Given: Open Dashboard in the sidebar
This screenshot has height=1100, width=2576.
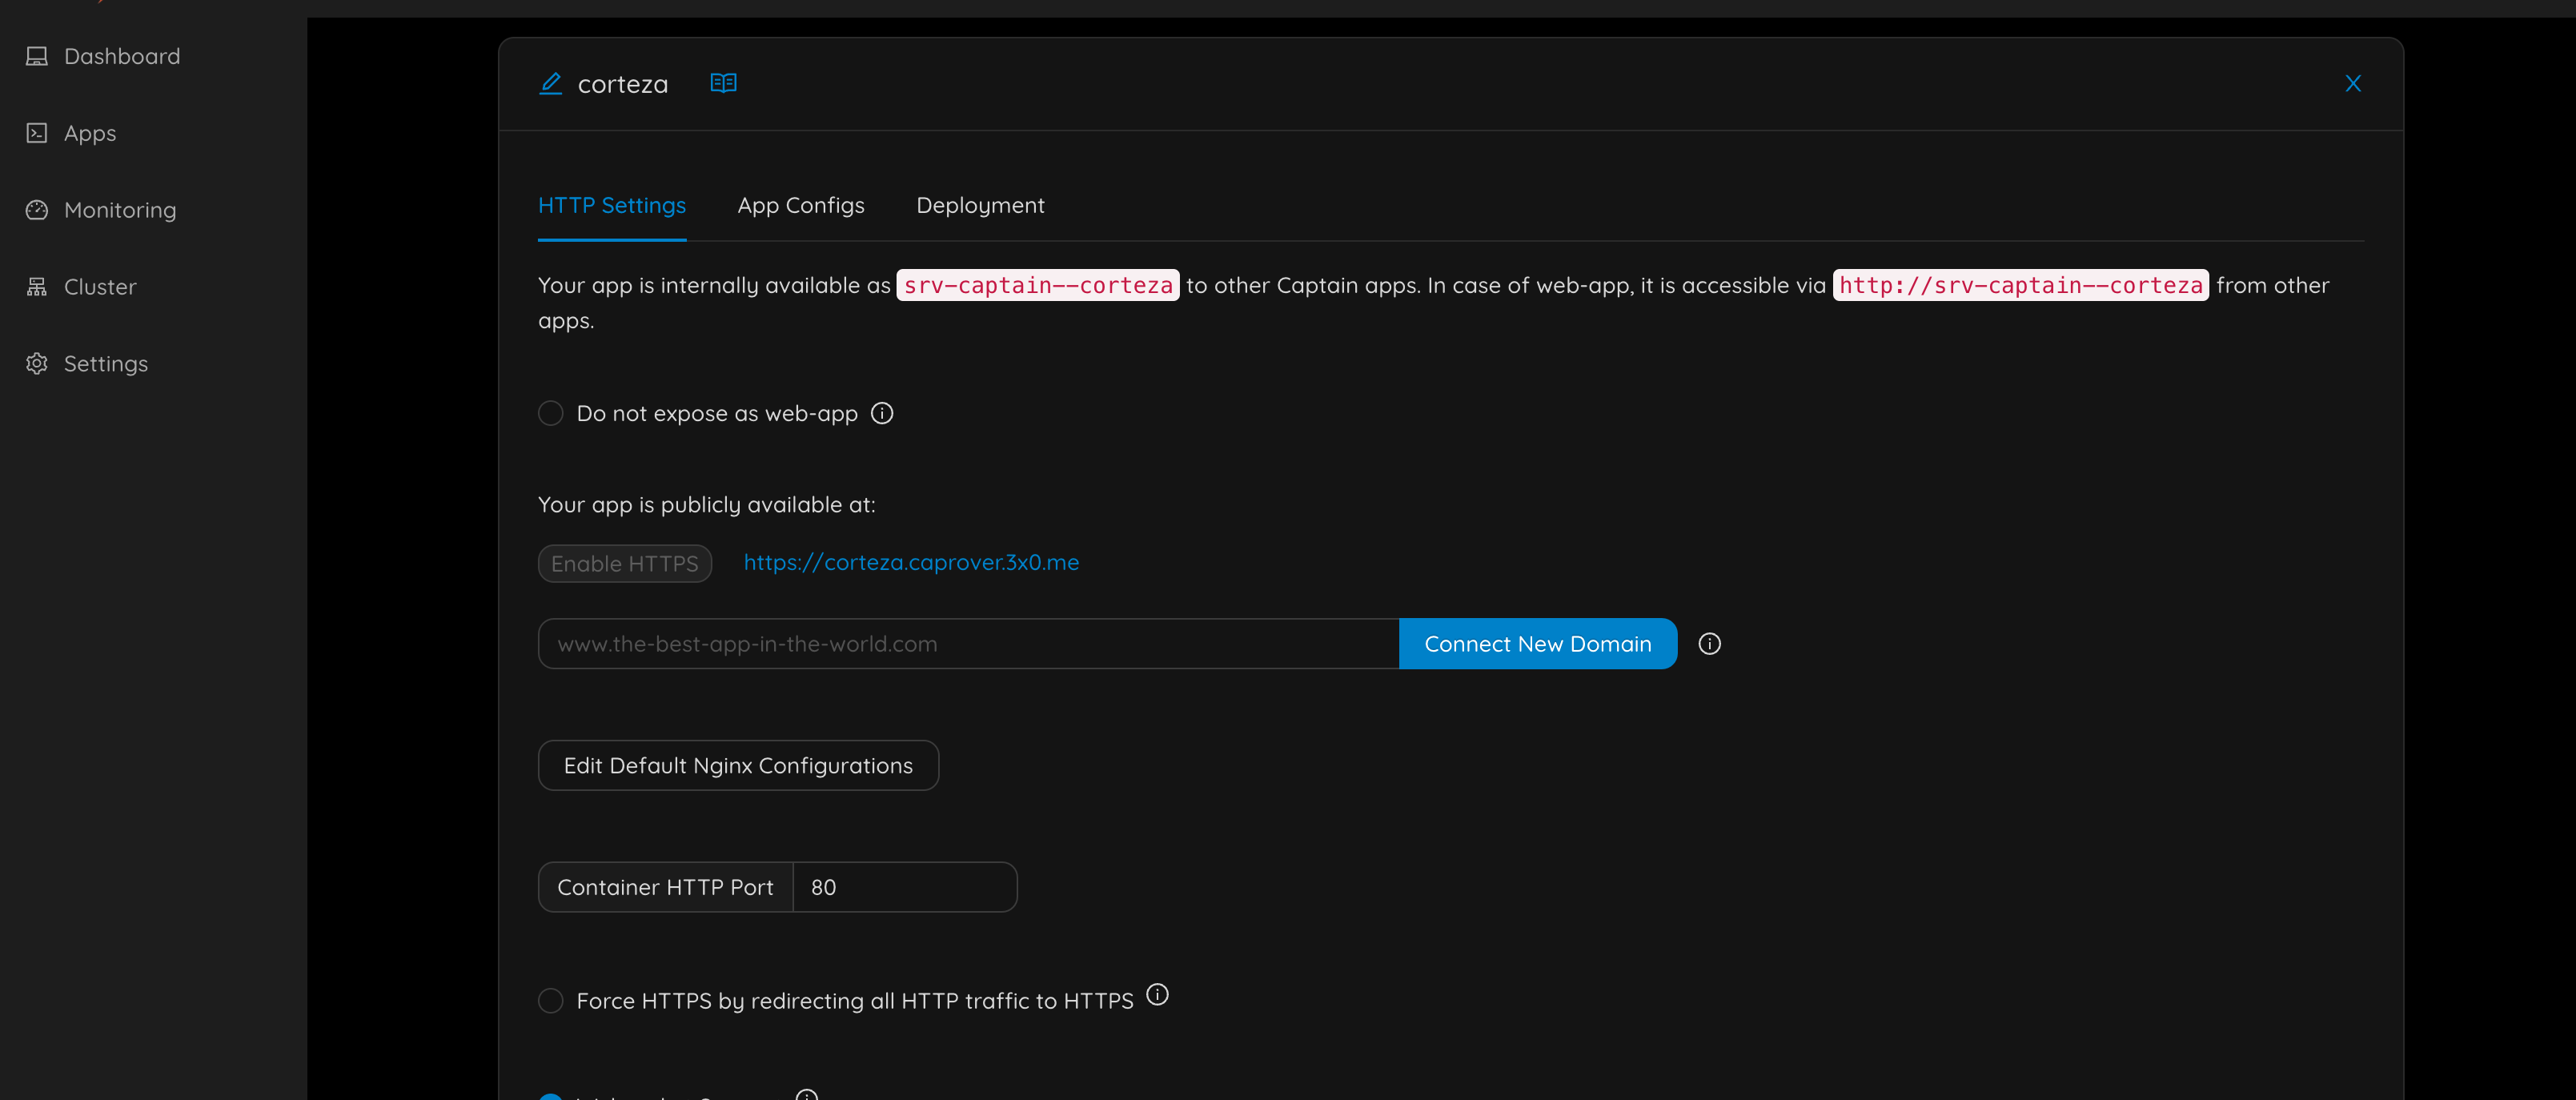Looking at the screenshot, I should tap(122, 56).
